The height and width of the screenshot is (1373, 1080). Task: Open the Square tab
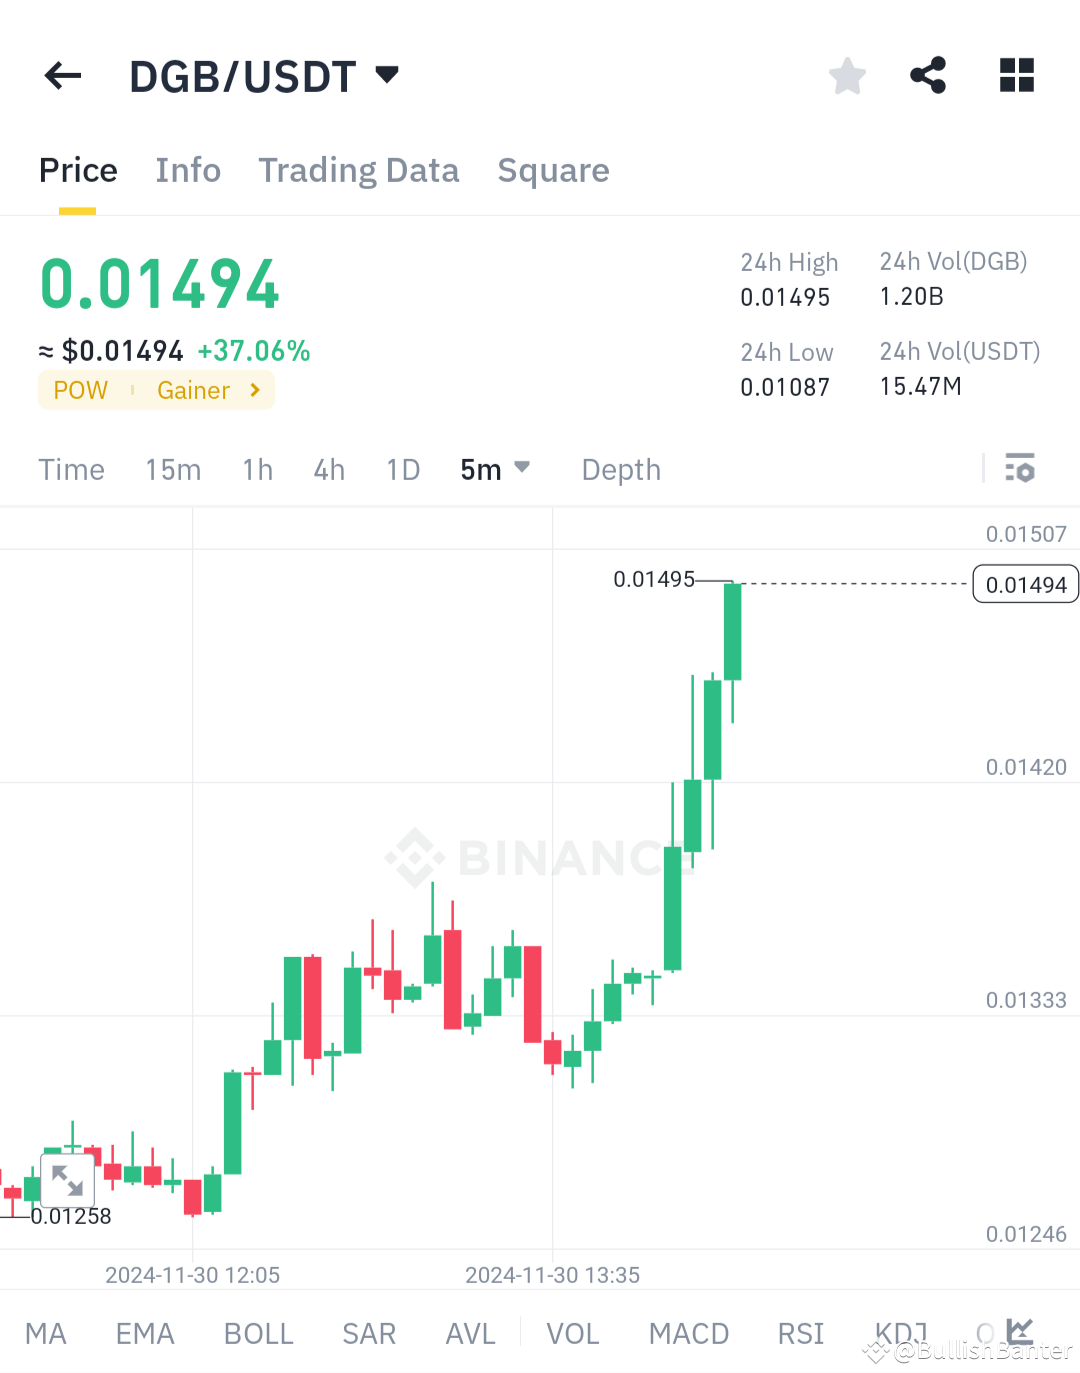(x=553, y=170)
